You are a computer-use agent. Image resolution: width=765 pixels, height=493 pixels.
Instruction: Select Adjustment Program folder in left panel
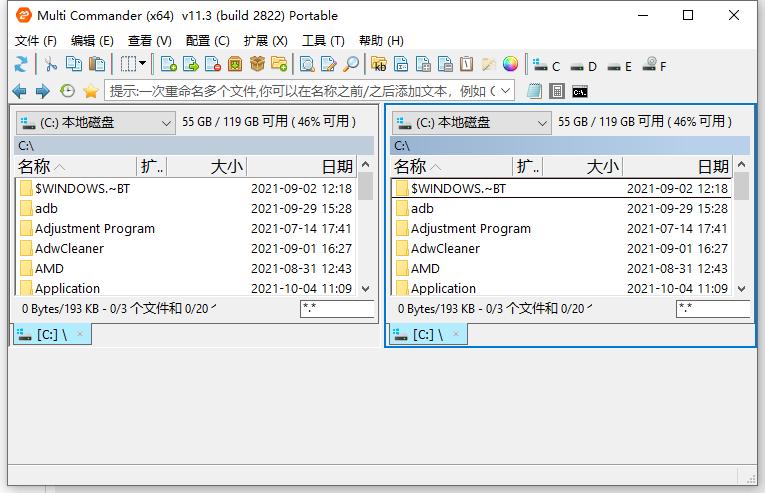tap(186, 228)
